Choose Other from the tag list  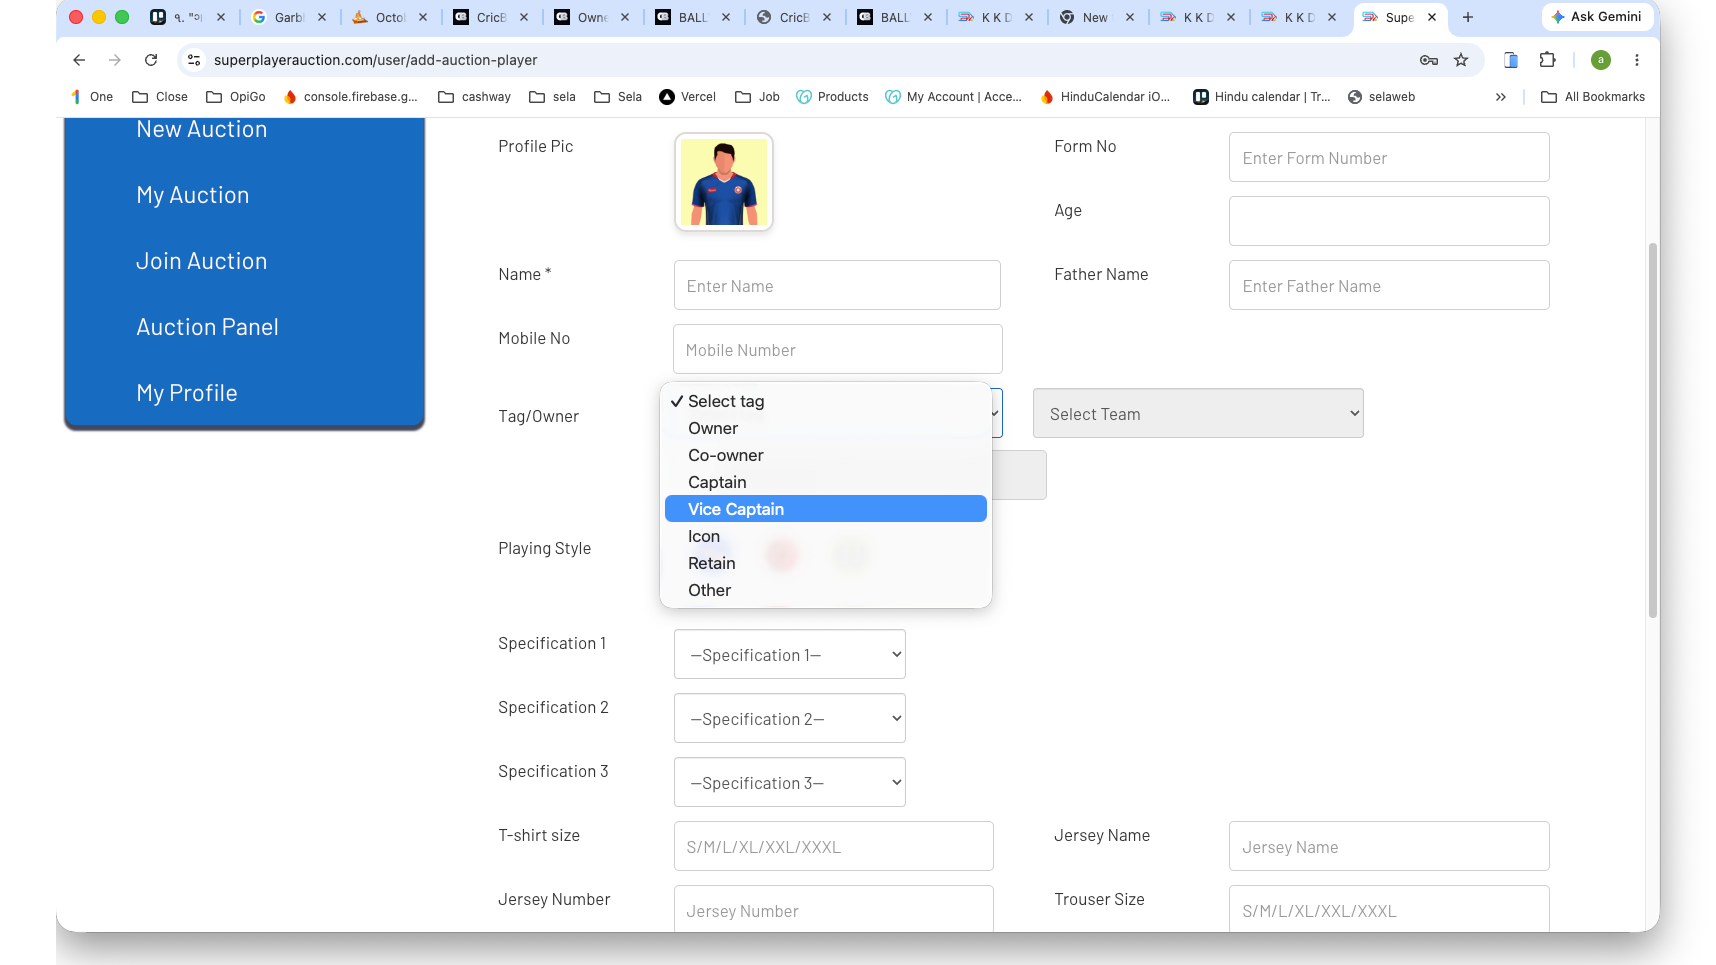(x=826, y=590)
